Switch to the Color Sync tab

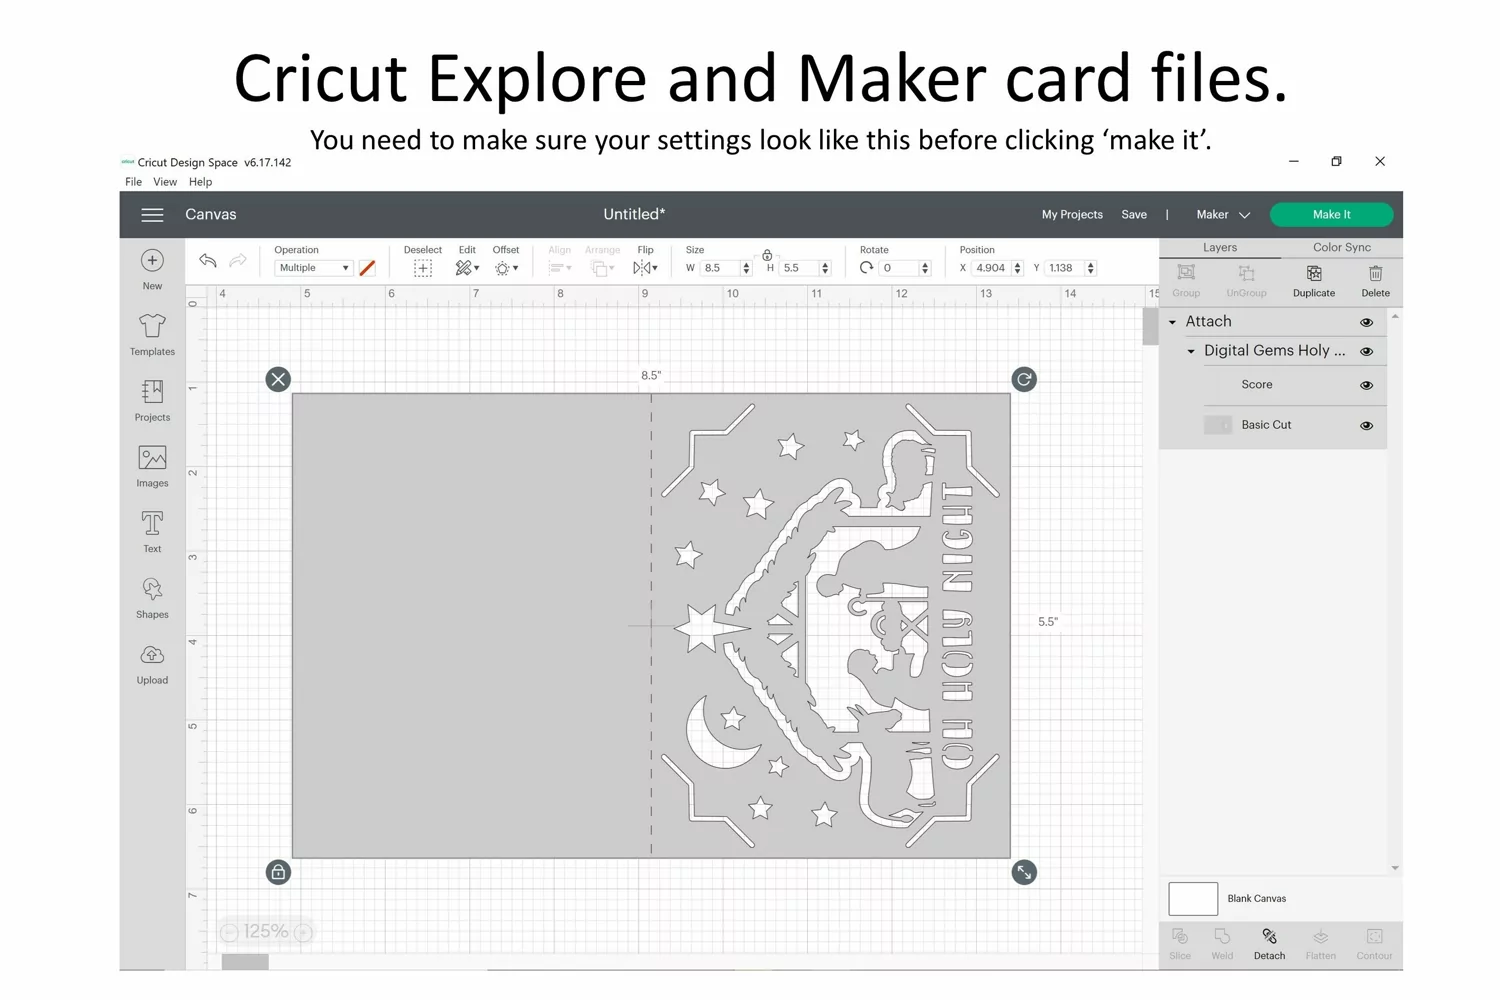click(x=1342, y=248)
